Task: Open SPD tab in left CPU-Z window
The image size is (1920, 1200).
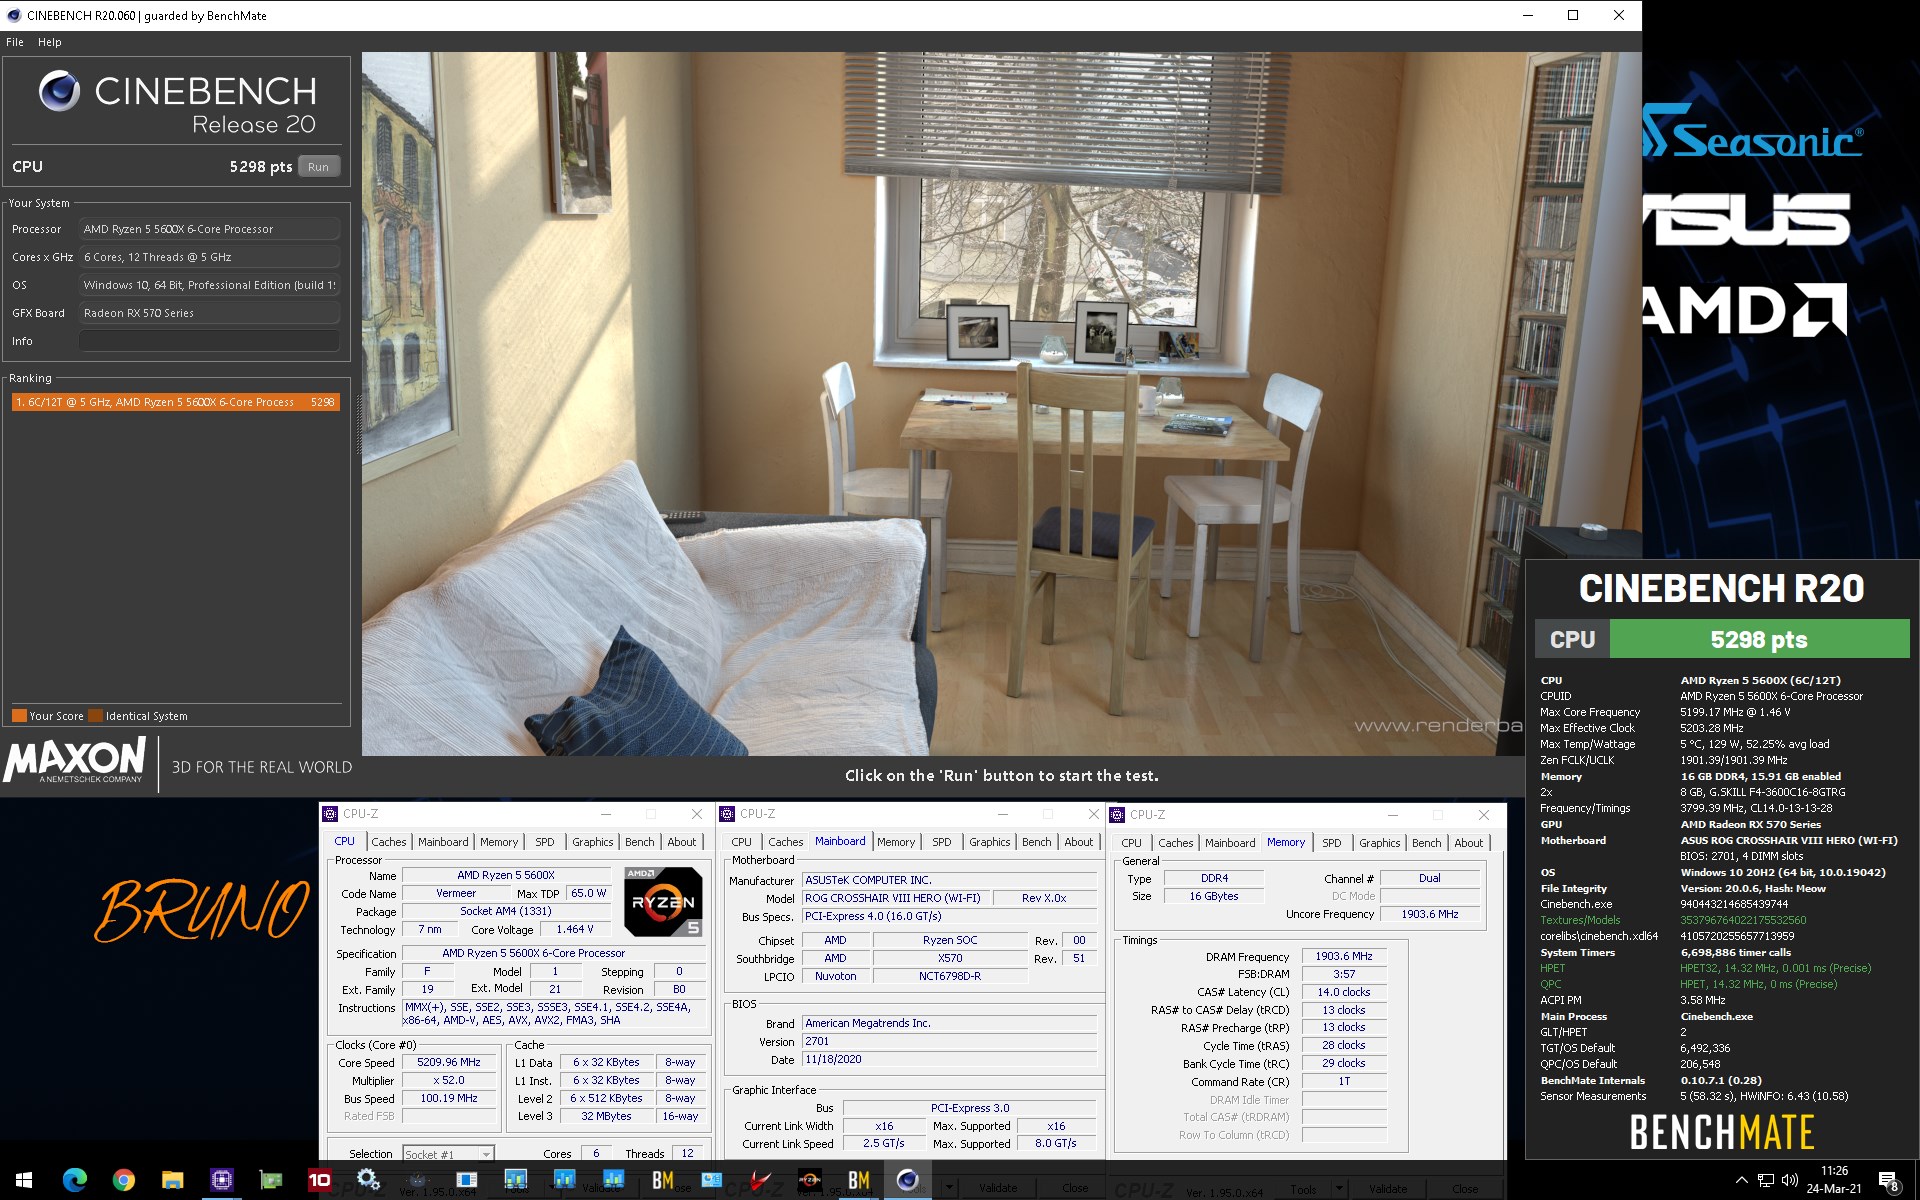Action: (x=544, y=842)
